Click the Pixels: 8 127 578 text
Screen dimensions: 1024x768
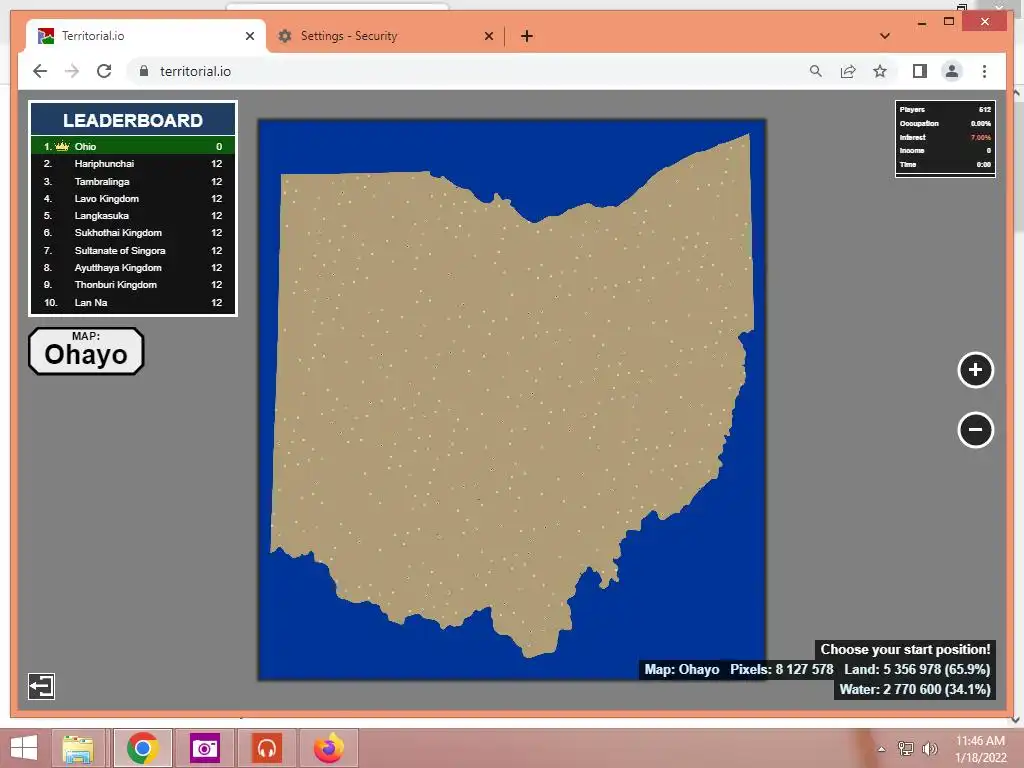(782, 669)
